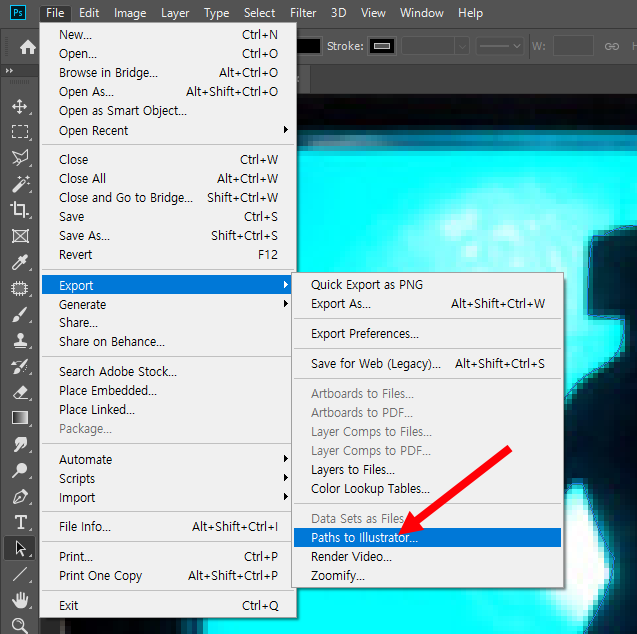637x634 pixels.
Task: Click the W width input field
Action: (573, 46)
